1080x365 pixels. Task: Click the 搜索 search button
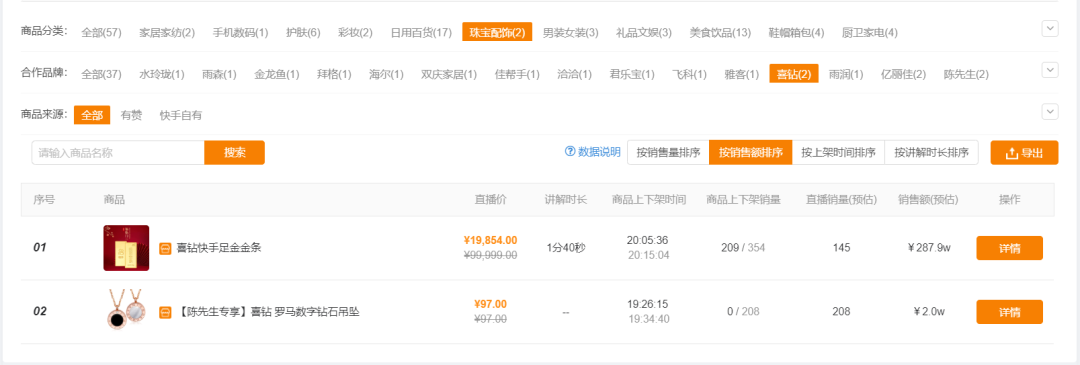click(x=234, y=153)
